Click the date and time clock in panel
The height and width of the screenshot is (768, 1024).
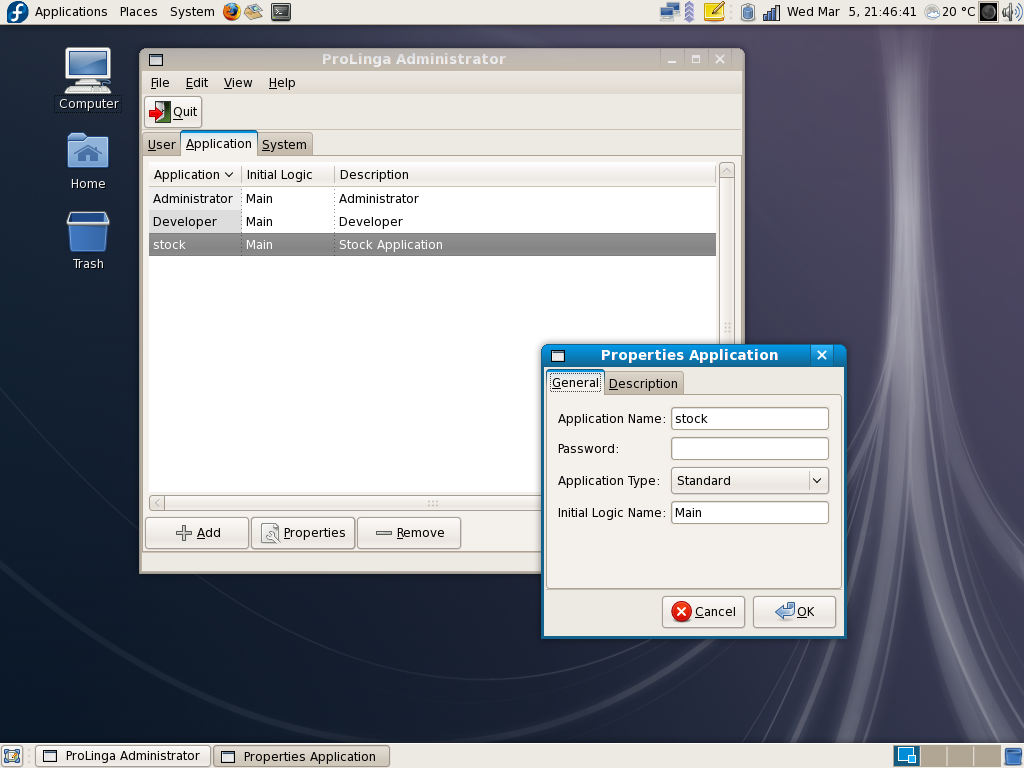[x=852, y=12]
